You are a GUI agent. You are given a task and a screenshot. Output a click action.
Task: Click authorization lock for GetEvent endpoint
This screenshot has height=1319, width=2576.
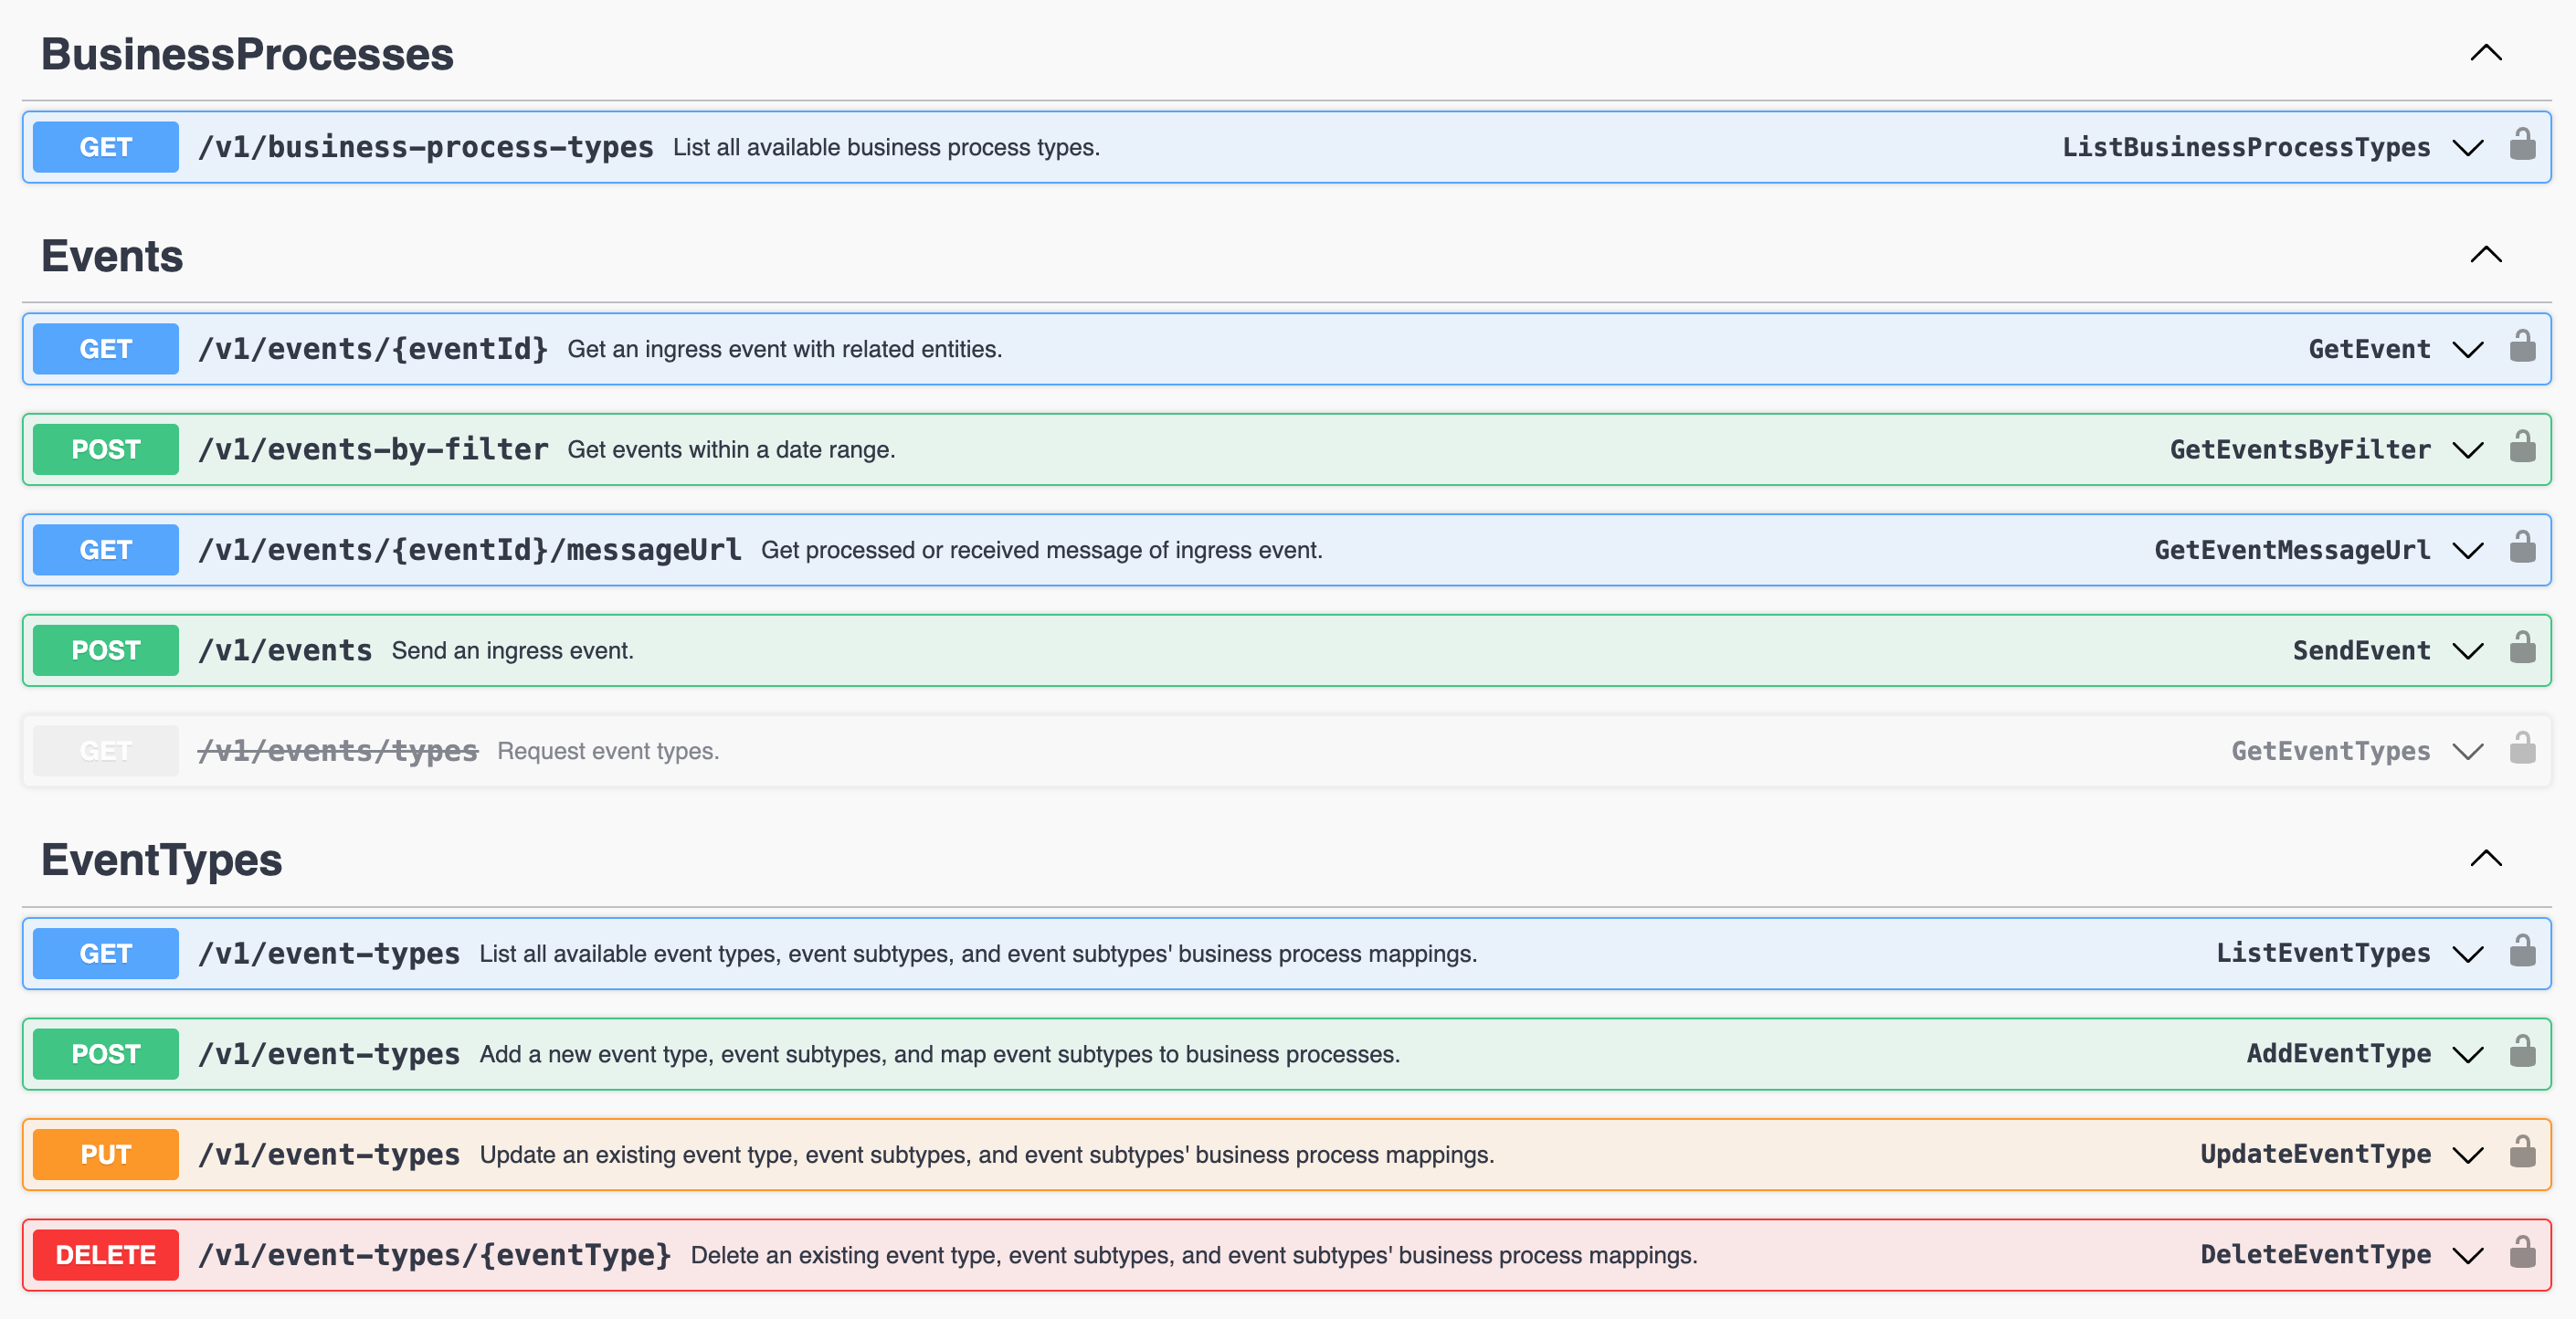2522,348
